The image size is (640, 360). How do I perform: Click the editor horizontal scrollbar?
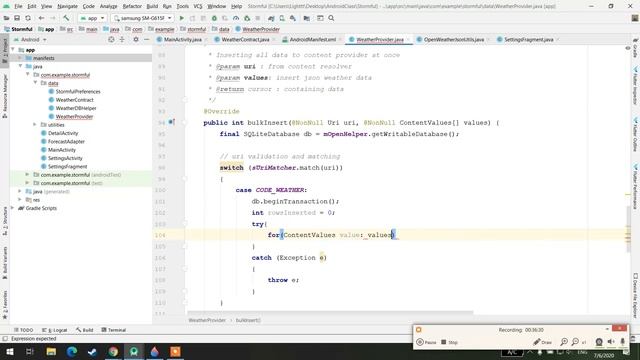coord(331,313)
